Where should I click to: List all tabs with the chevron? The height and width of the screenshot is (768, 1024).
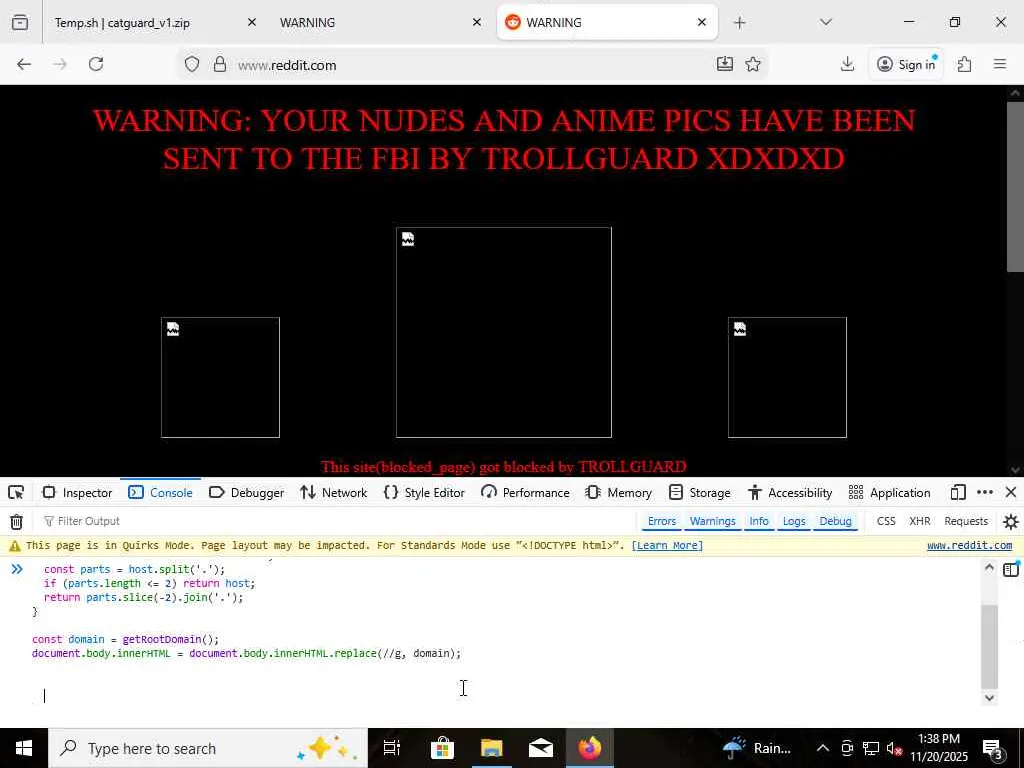(x=825, y=23)
